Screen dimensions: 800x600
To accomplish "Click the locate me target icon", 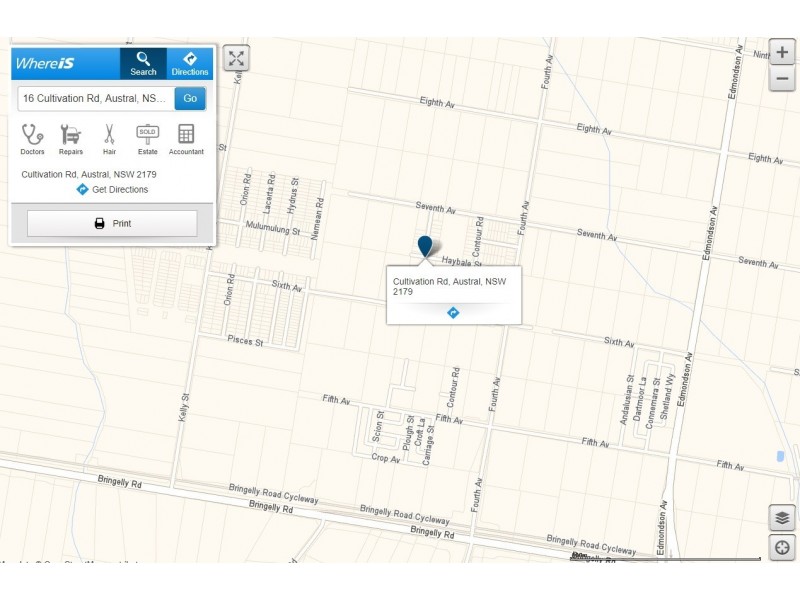I will [782, 547].
